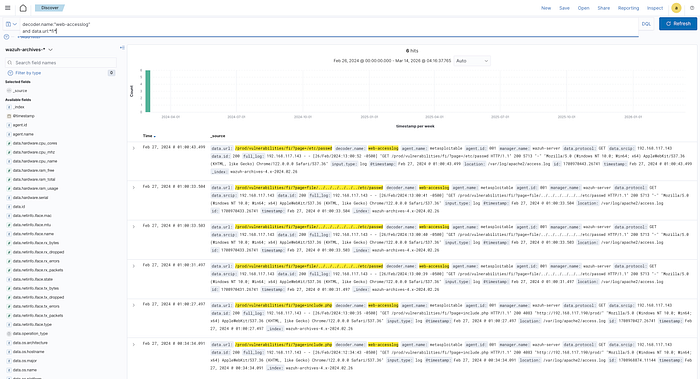Viewport: 700px width, 379px height.
Task: Expand the document row at 01:00:33.503
Action: tap(133, 227)
